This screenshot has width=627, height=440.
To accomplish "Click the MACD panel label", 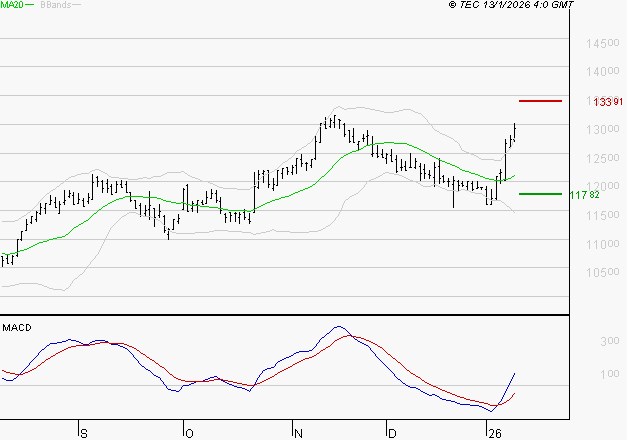I will (17, 327).
